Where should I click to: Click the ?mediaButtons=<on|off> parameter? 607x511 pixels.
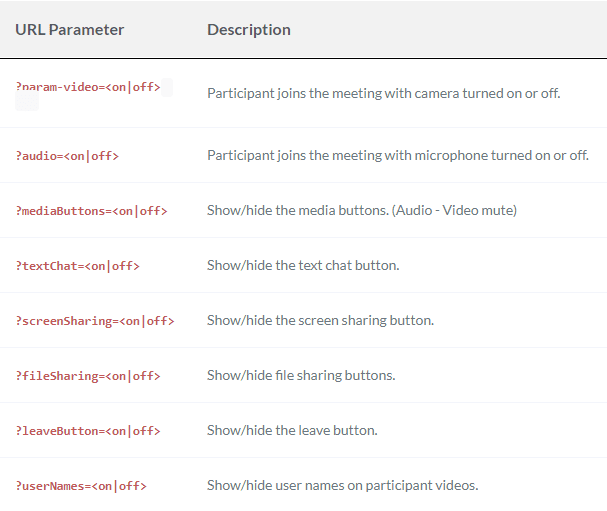91,211
